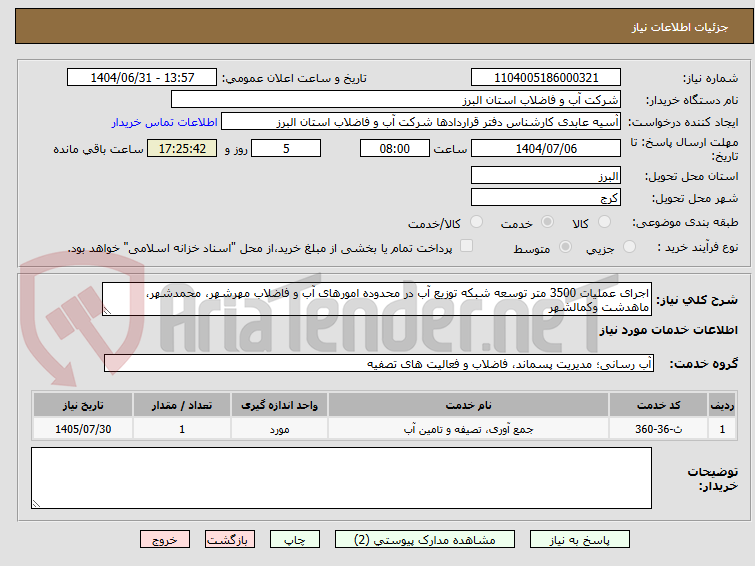Click the cell جمع آوری، تصفیه و تامین آب
Screen dimensions: 755x566
(469, 429)
